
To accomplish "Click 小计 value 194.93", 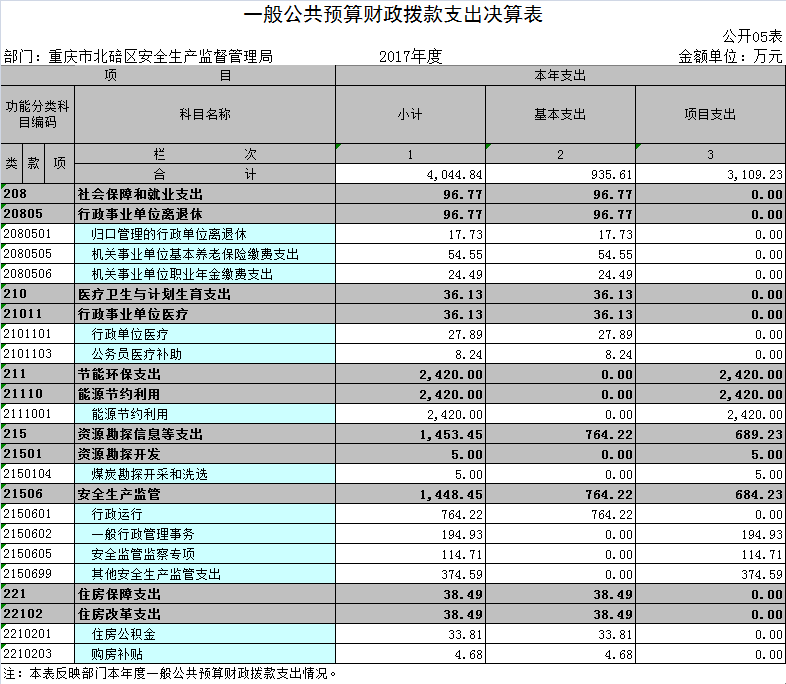I will click(410, 534).
